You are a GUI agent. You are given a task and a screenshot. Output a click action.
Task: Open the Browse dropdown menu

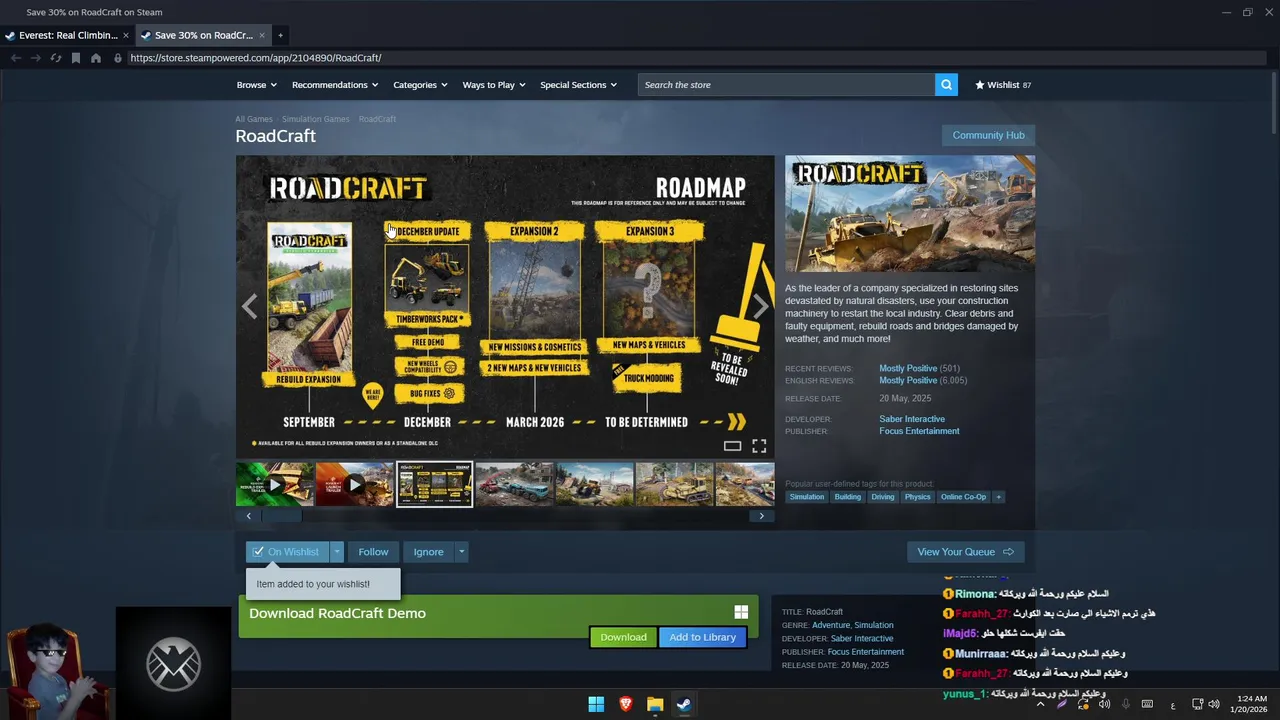coord(257,85)
